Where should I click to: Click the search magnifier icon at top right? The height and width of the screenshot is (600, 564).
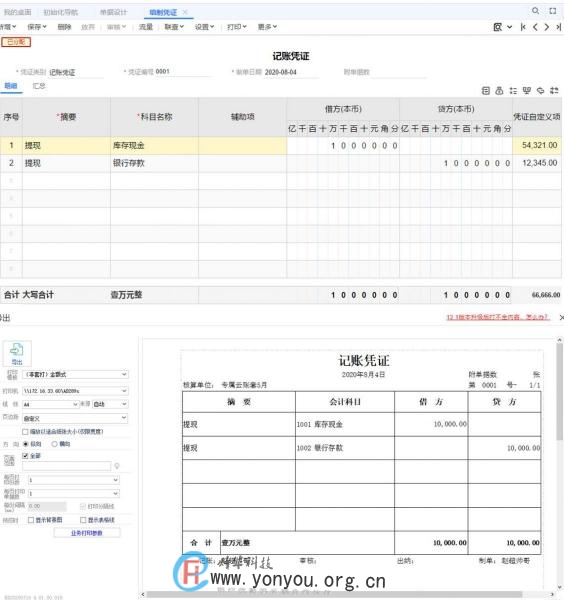(535, 11)
